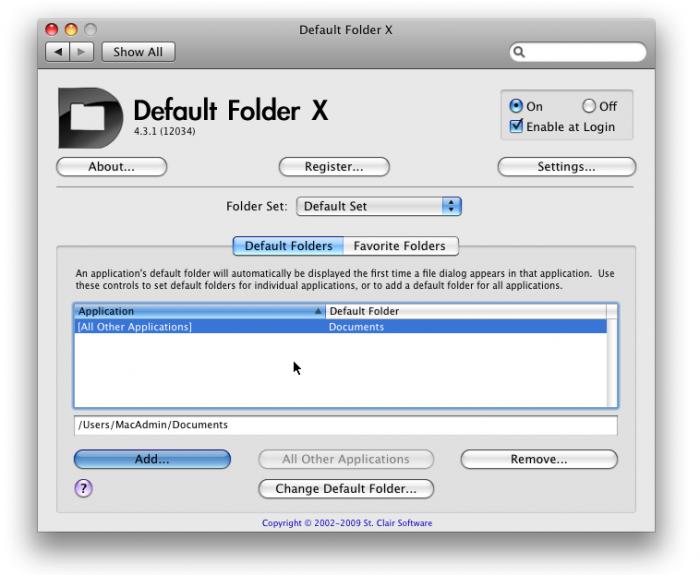Click the Remove button
The height and width of the screenshot is (575, 700).
[539, 459]
